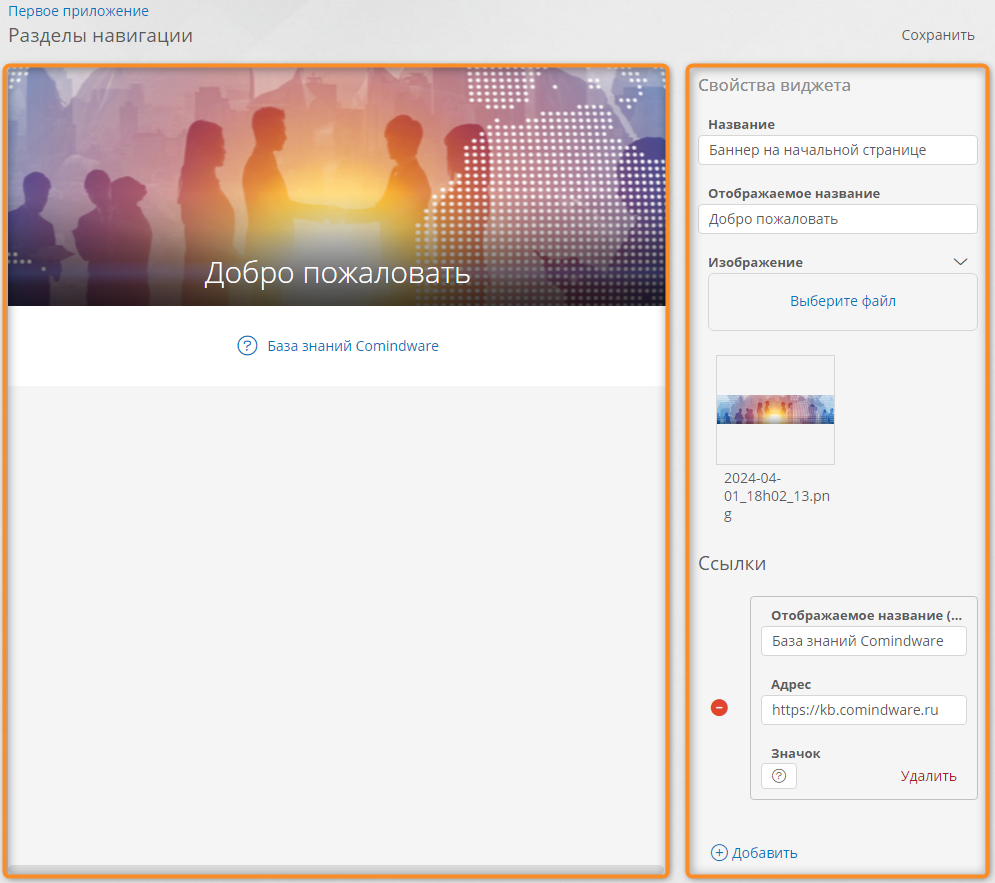
Task: Select the uploaded banner image thumbnail
Action: pos(775,410)
